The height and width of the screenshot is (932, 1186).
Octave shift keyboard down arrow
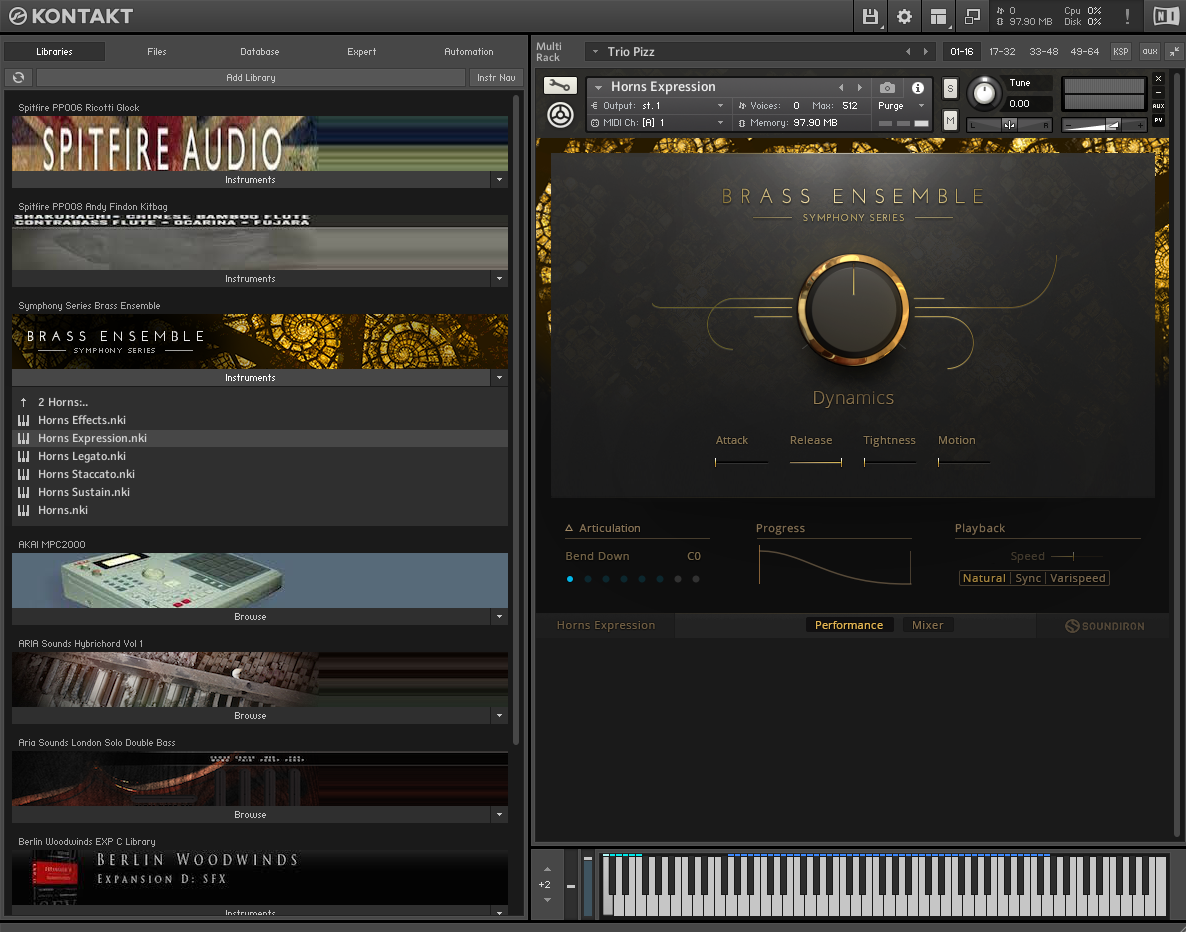pos(548,899)
